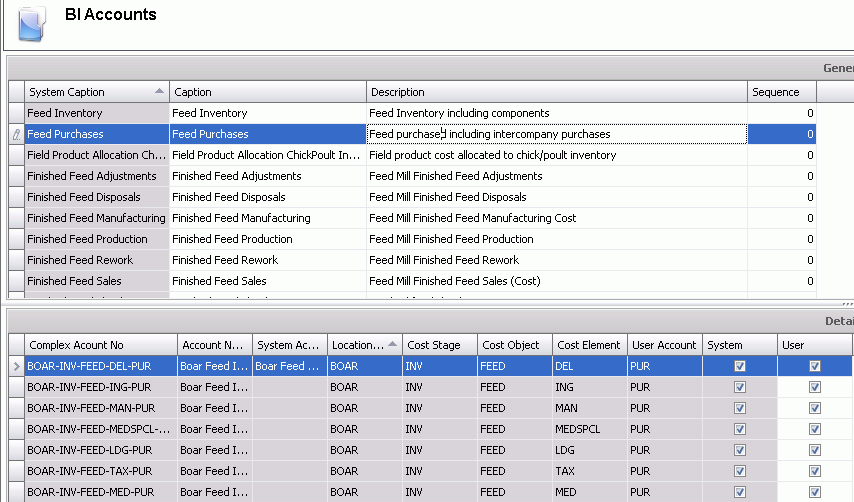Click the Feed Purchases description edit field
The height and width of the screenshot is (502, 854).
(x=556, y=134)
